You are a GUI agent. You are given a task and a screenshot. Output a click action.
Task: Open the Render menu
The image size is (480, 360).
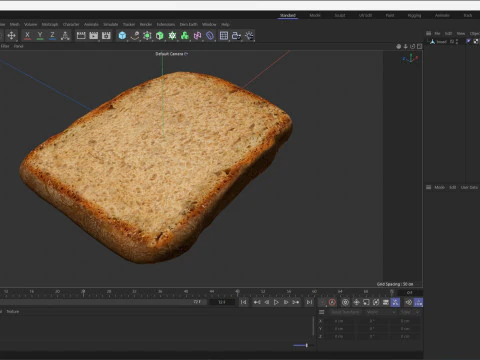point(146,24)
